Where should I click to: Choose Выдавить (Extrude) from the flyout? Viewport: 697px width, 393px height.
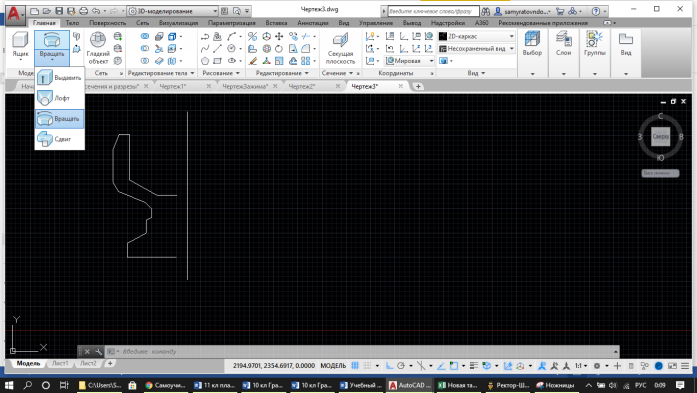(x=60, y=77)
